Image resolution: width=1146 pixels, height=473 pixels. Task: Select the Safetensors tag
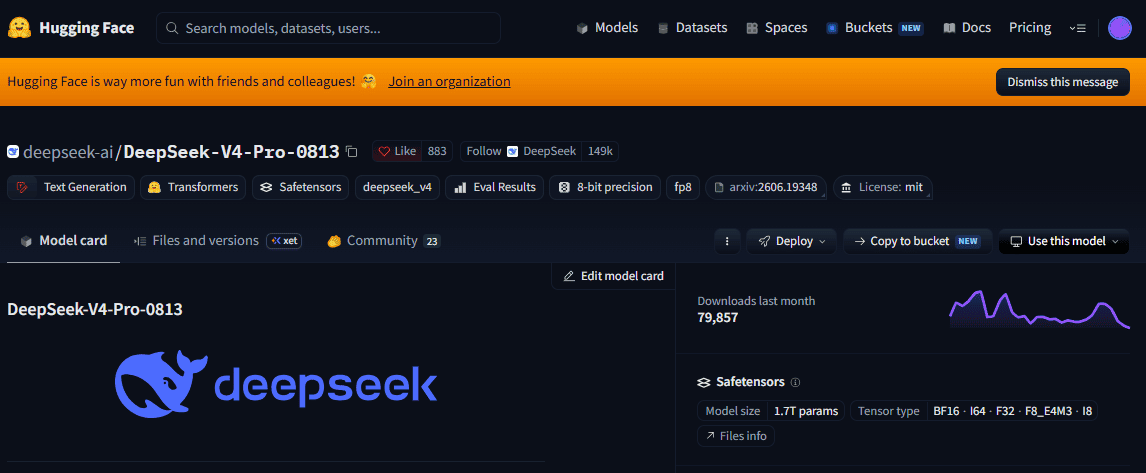[300, 187]
